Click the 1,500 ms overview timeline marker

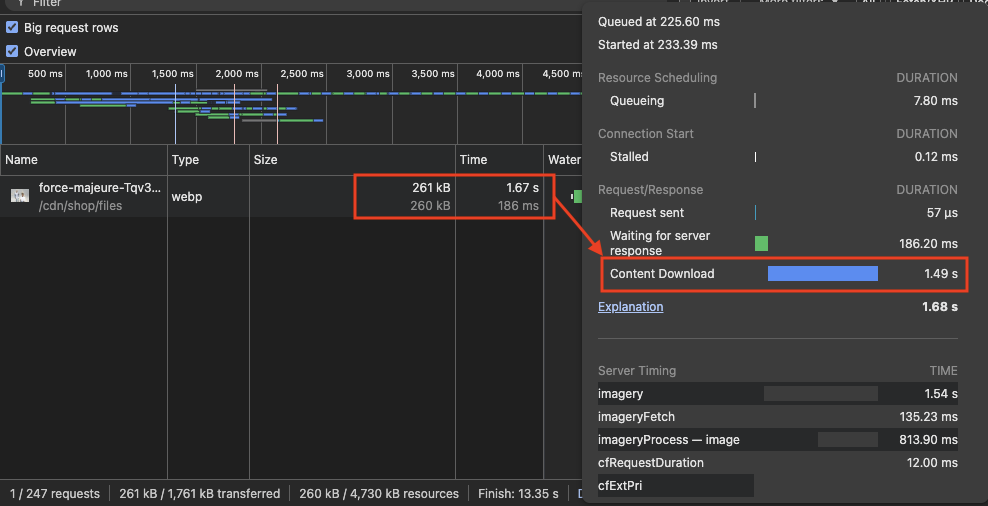click(x=172, y=74)
